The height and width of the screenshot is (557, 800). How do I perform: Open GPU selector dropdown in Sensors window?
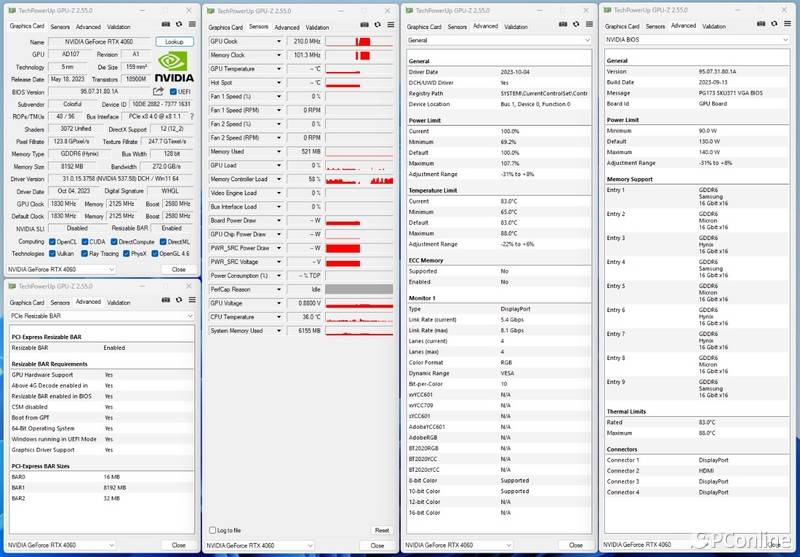coord(259,545)
